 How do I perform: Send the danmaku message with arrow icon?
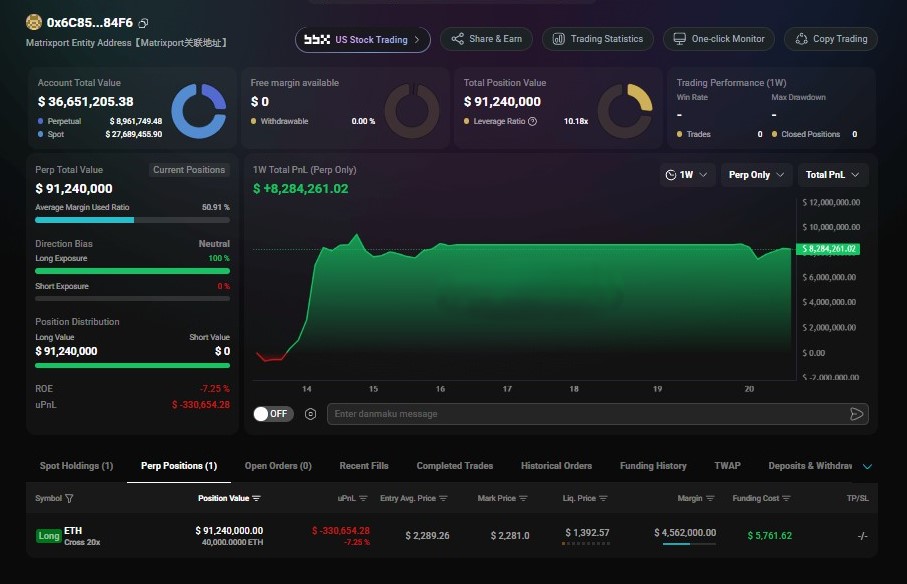[856, 414]
